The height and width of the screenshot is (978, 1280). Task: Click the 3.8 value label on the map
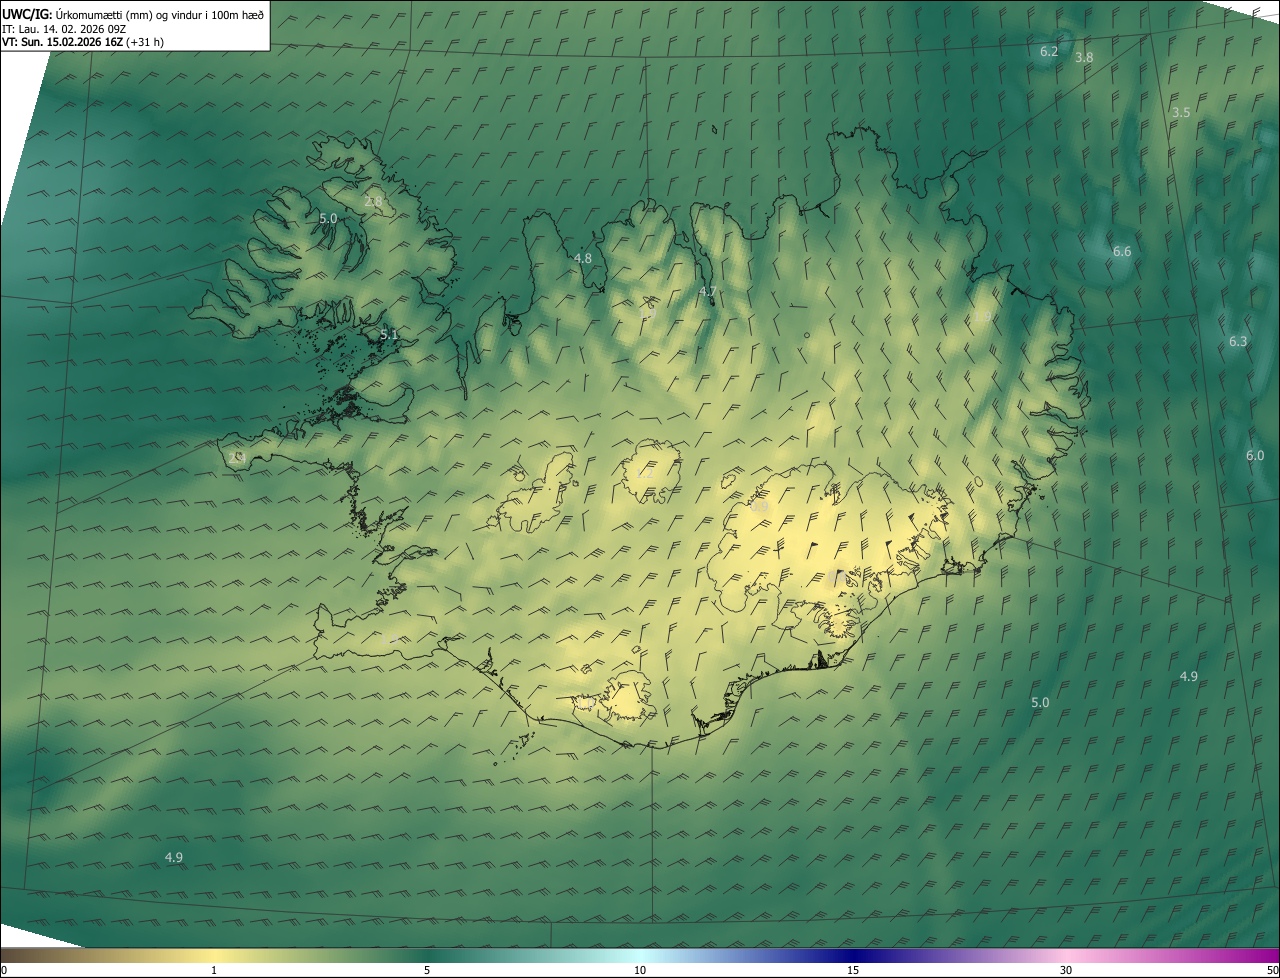coord(1084,58)
